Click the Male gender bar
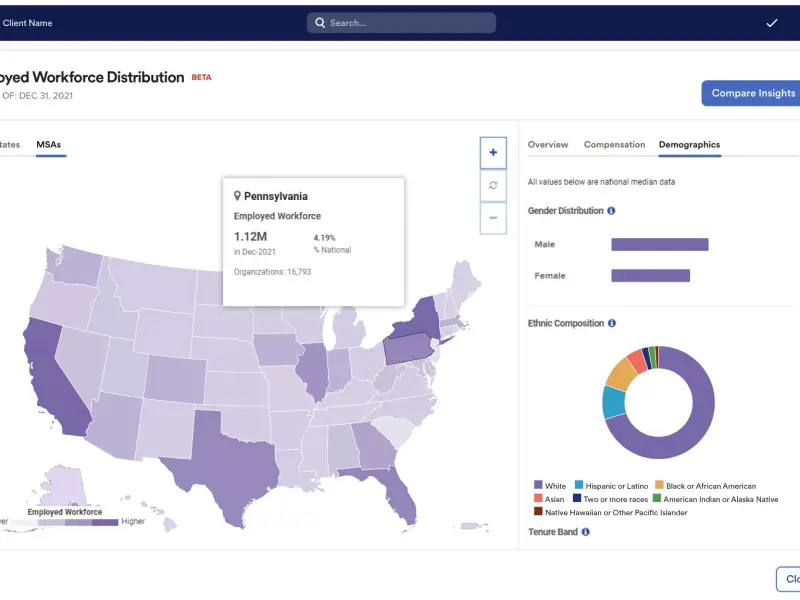The image size is (800, 600). tap(660, 244)
